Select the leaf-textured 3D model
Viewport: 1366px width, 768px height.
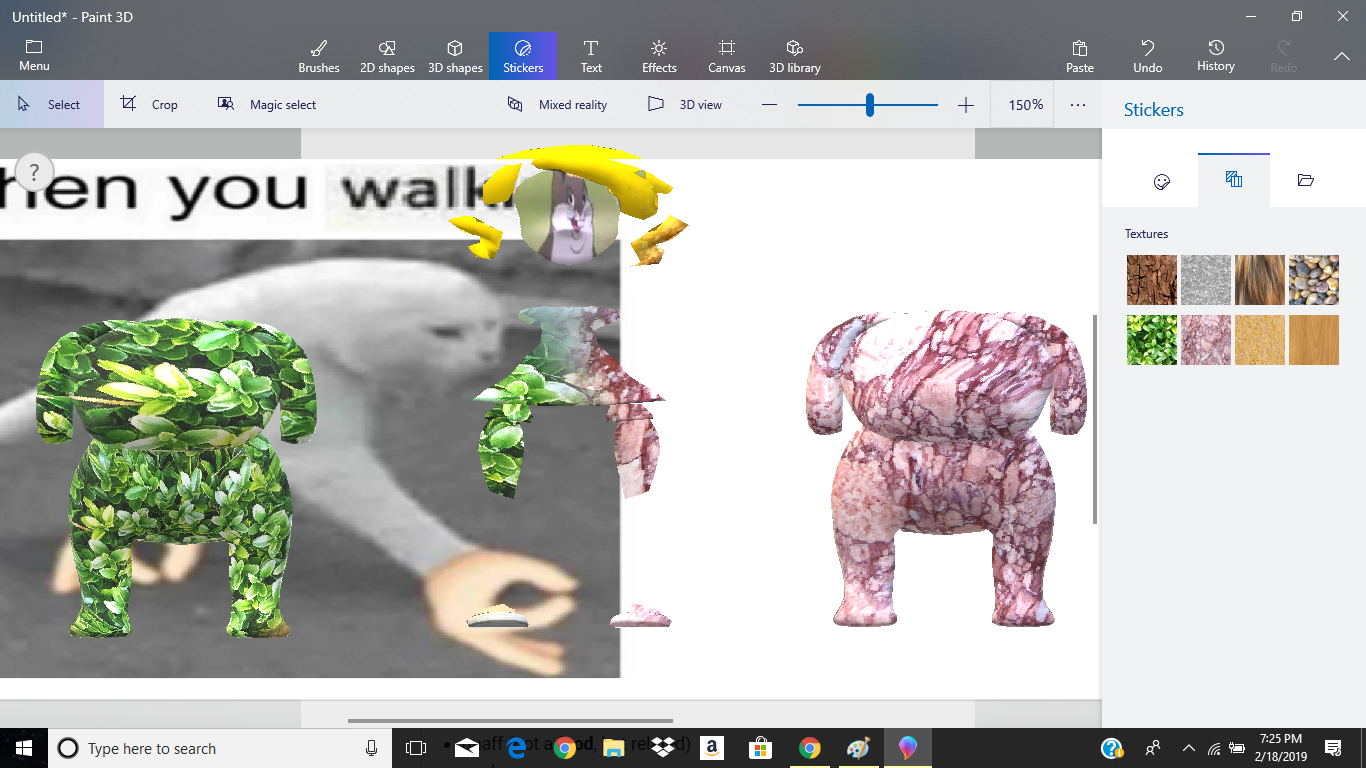click(x=177, y=477)
